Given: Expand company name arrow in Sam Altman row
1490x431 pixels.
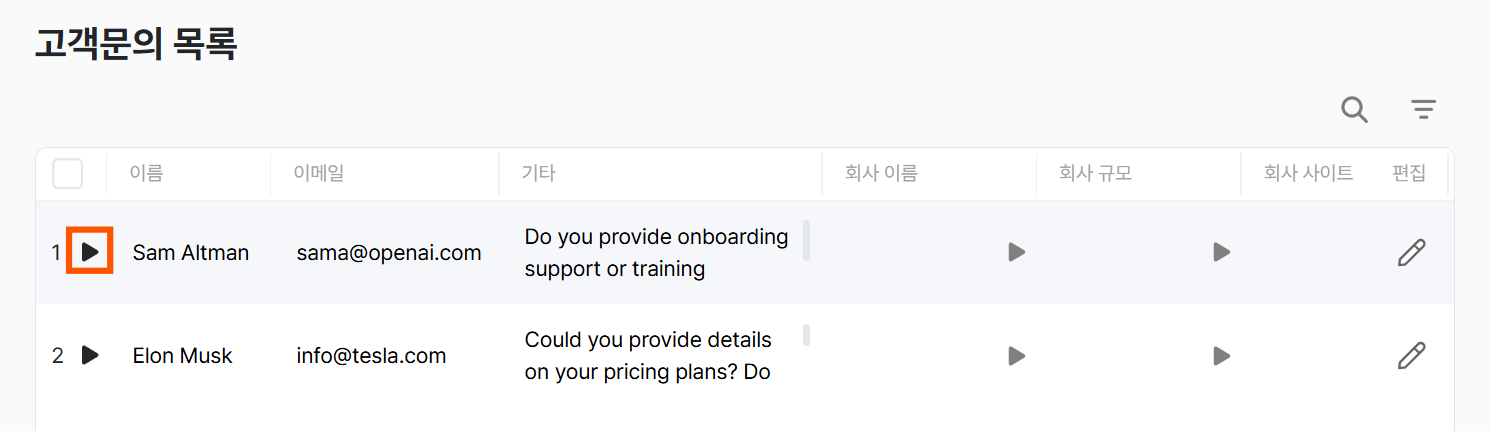Looking at the screenshot, I should [1017, 252].
